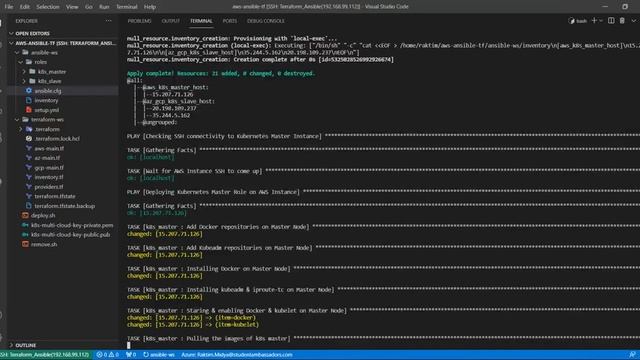Open the View menu

[72, 7]
